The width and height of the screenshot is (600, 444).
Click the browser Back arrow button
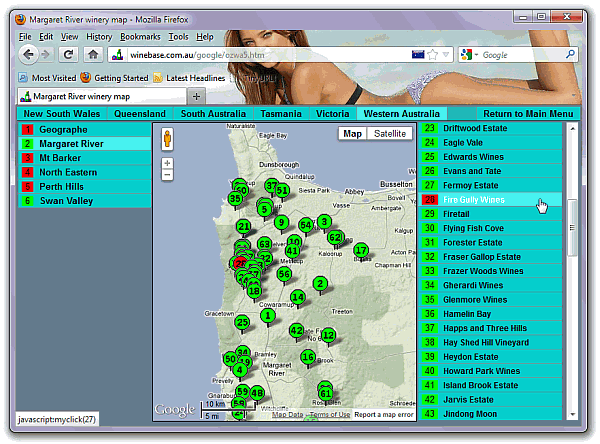click(x=28, y=55)
